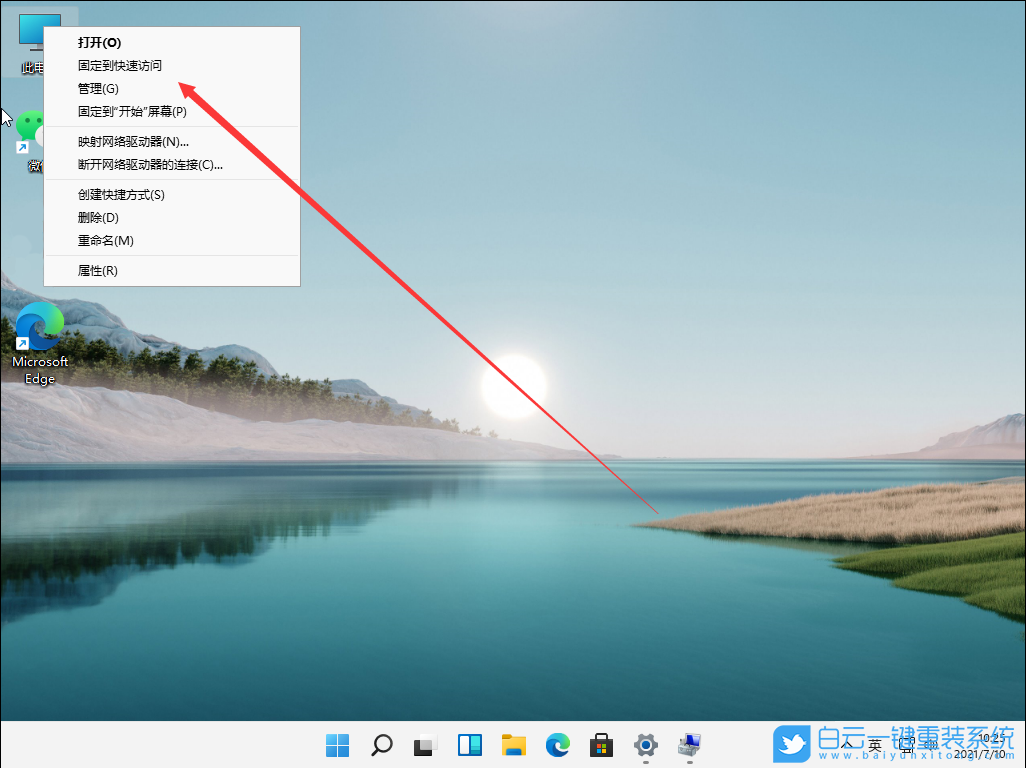Image resolution: width=1026 pixels, height=768 pixels.
Task: Open Settings from the taskbar
Action: click(x=645, y=746)
